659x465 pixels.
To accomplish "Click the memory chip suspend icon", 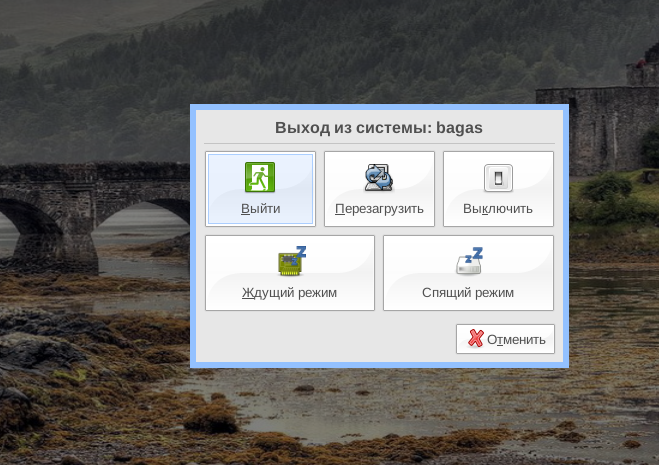I will [292, 261].
